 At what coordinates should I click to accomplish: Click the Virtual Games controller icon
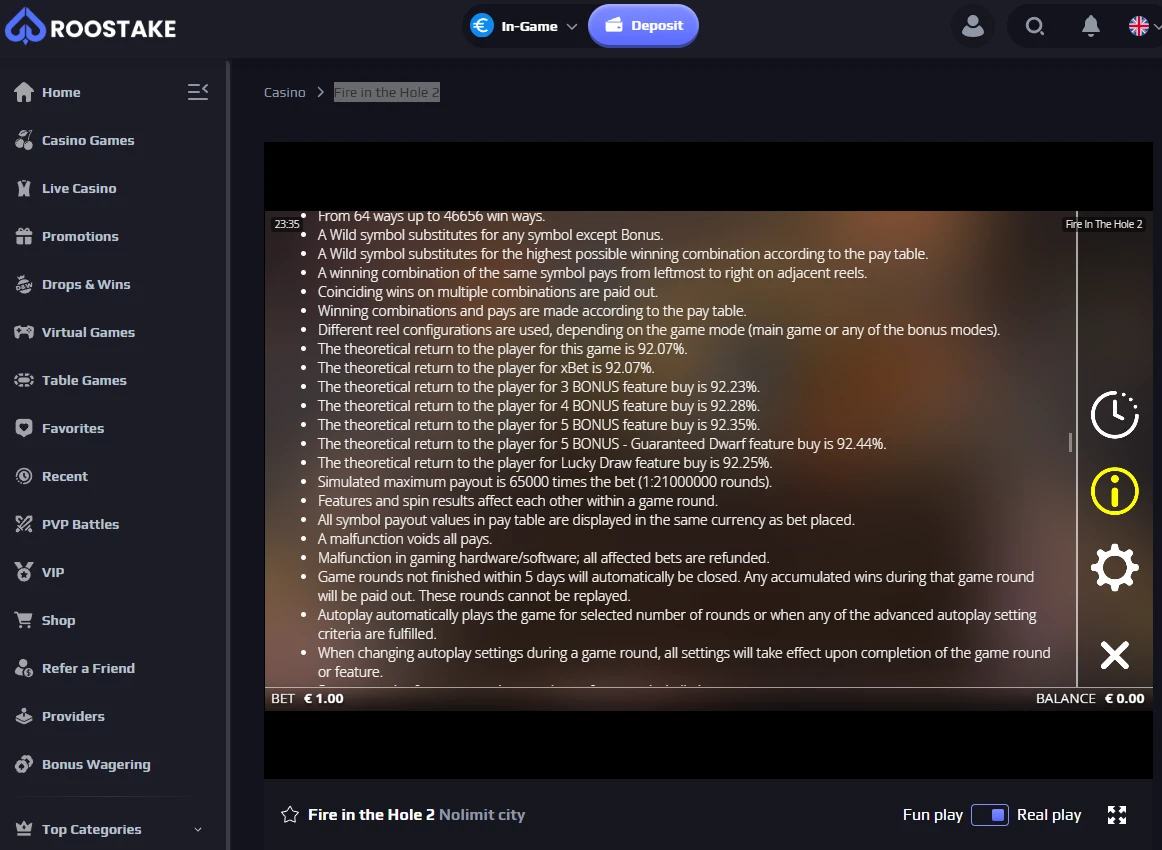(24, 332)
